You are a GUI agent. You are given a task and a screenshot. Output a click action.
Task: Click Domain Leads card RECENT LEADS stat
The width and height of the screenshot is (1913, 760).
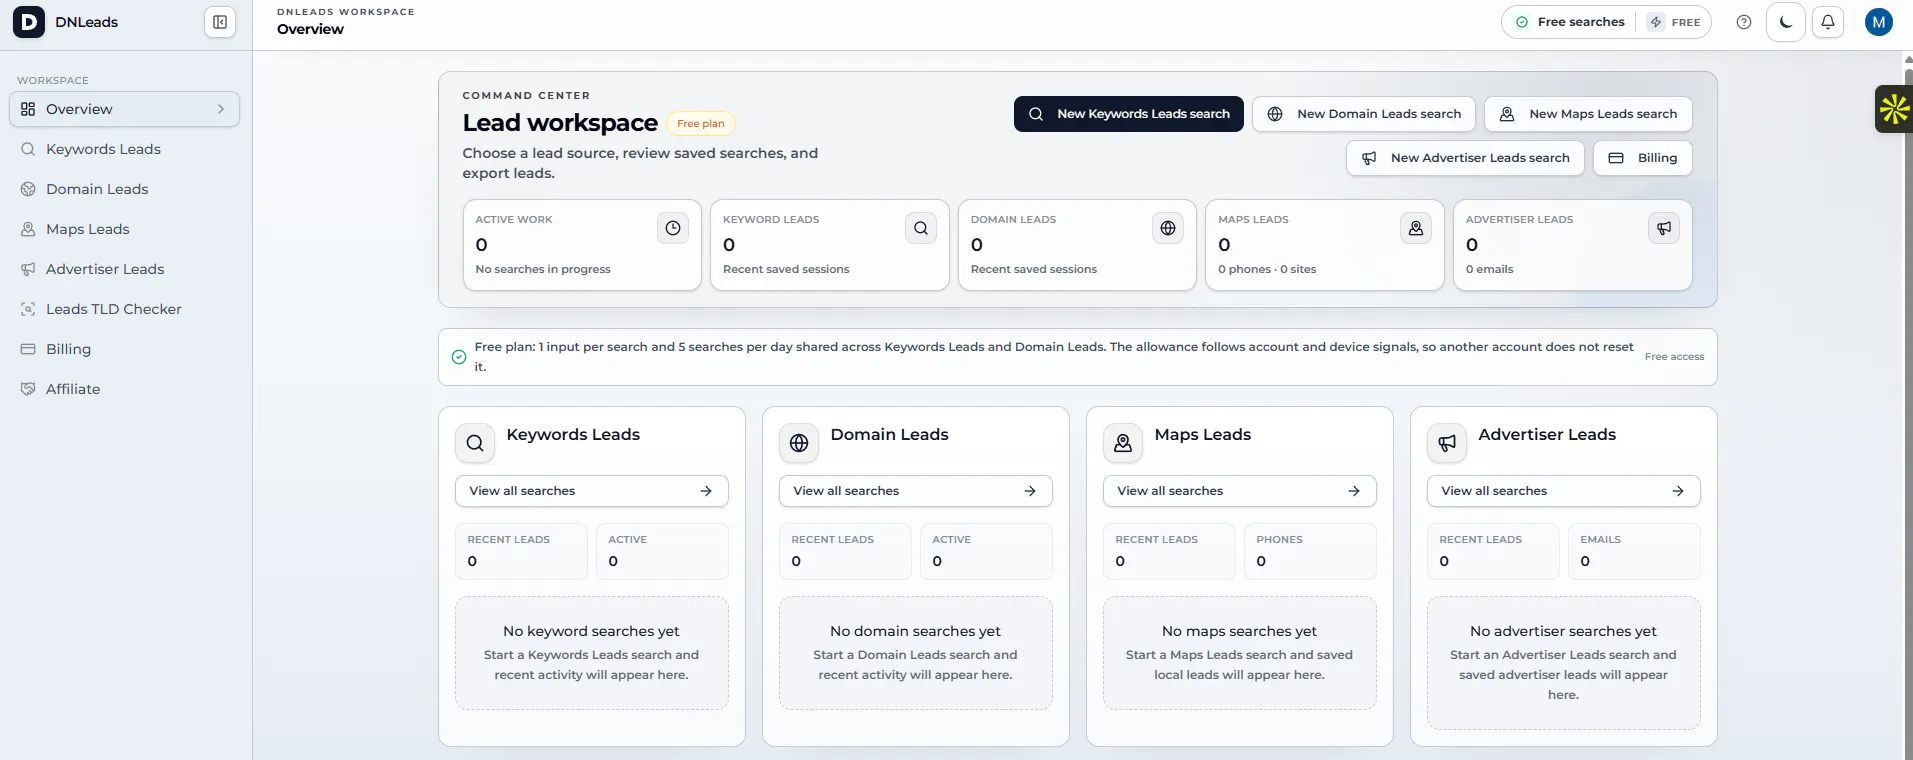(845, 551)
